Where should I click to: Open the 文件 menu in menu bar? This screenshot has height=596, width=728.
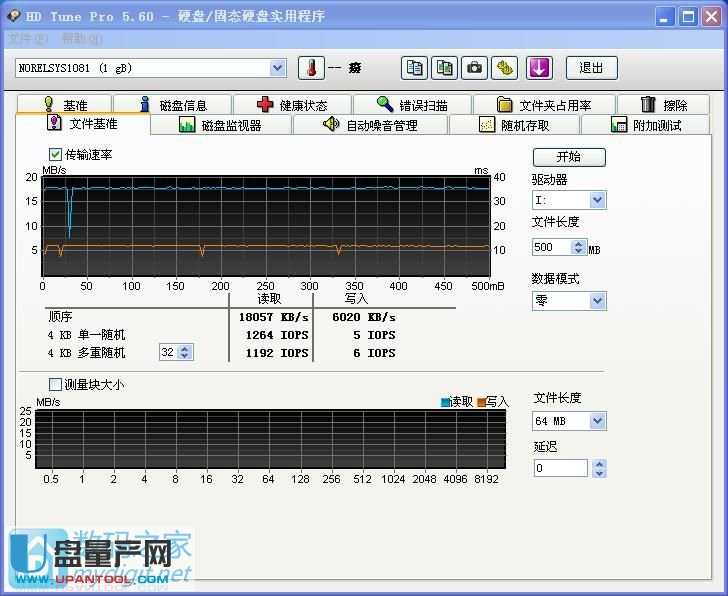coord(27,39)
